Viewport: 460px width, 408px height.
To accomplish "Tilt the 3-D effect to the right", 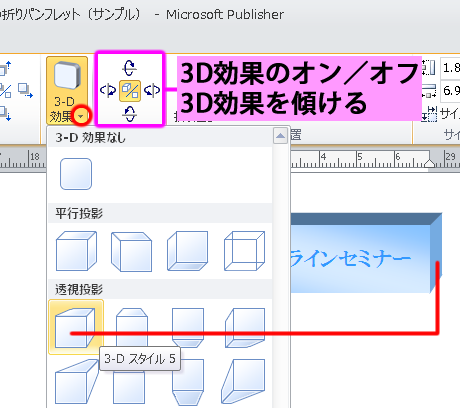I will (152, 90).
